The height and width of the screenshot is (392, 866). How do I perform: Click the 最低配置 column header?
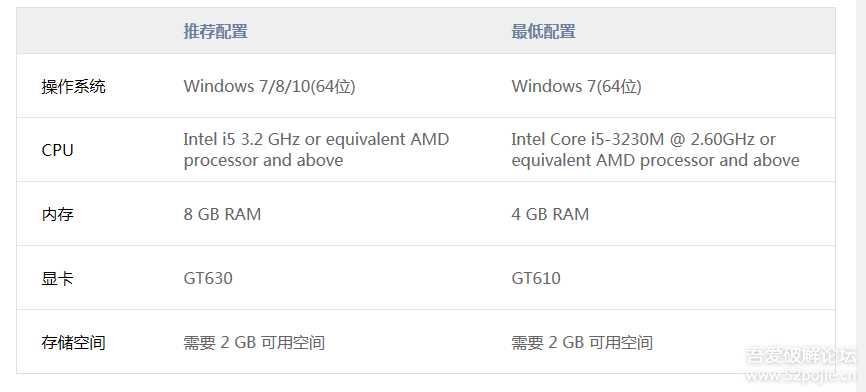coord(543,31)
